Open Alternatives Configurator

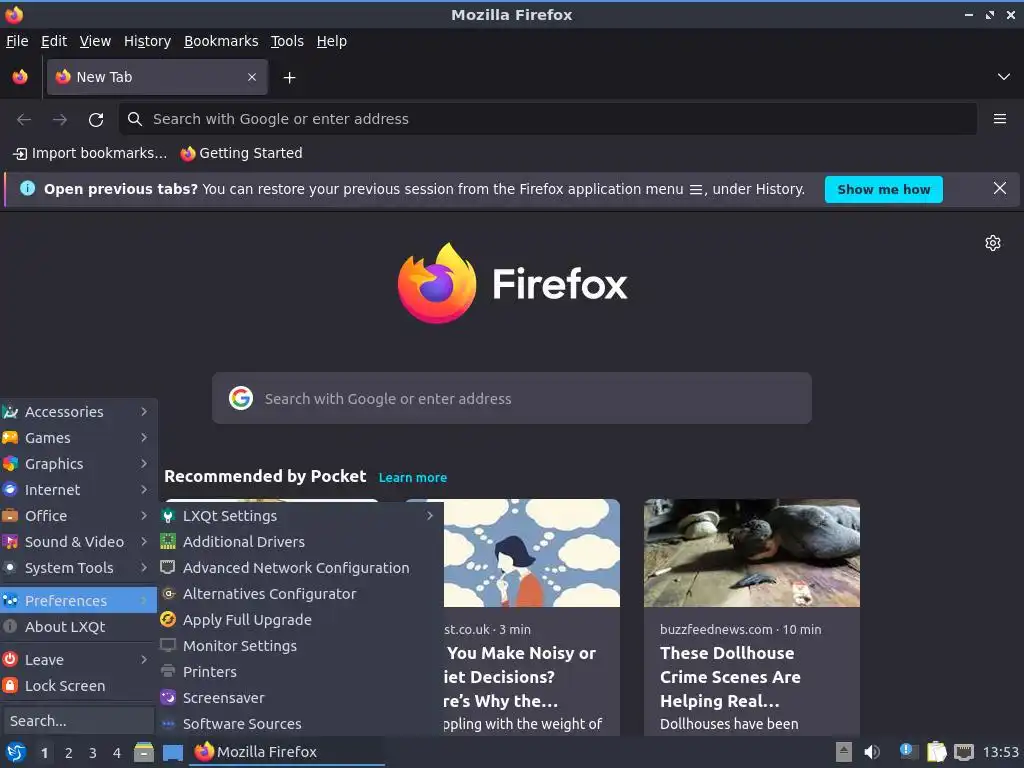(x=300, y=594)
